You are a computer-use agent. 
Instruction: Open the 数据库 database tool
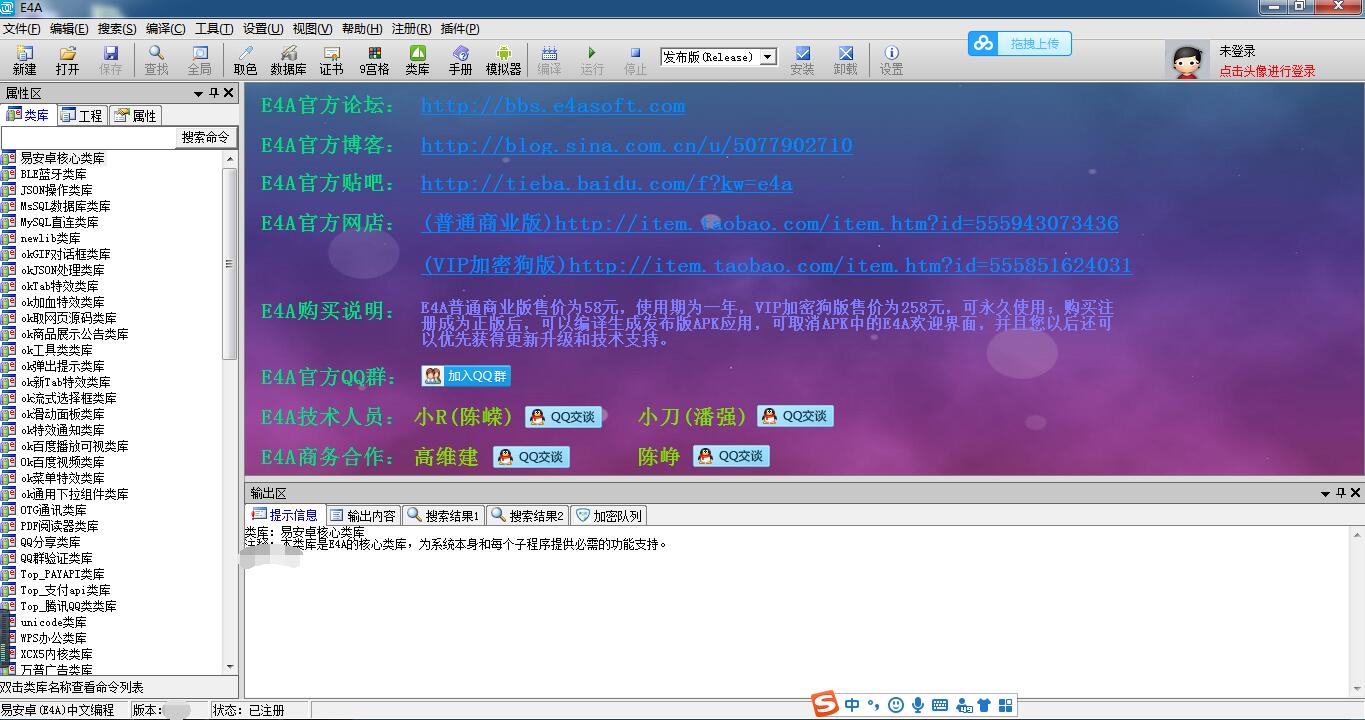tap(288, 60)
